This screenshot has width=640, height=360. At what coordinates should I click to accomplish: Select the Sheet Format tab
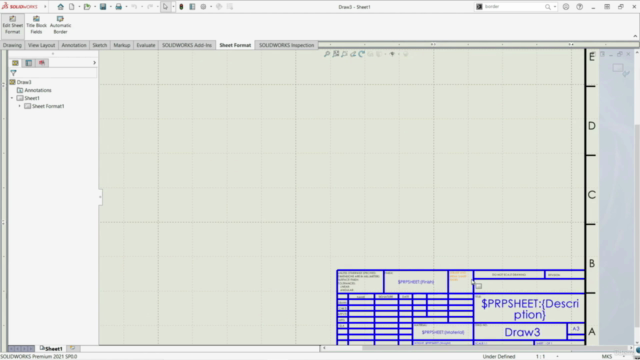point(235,45)
